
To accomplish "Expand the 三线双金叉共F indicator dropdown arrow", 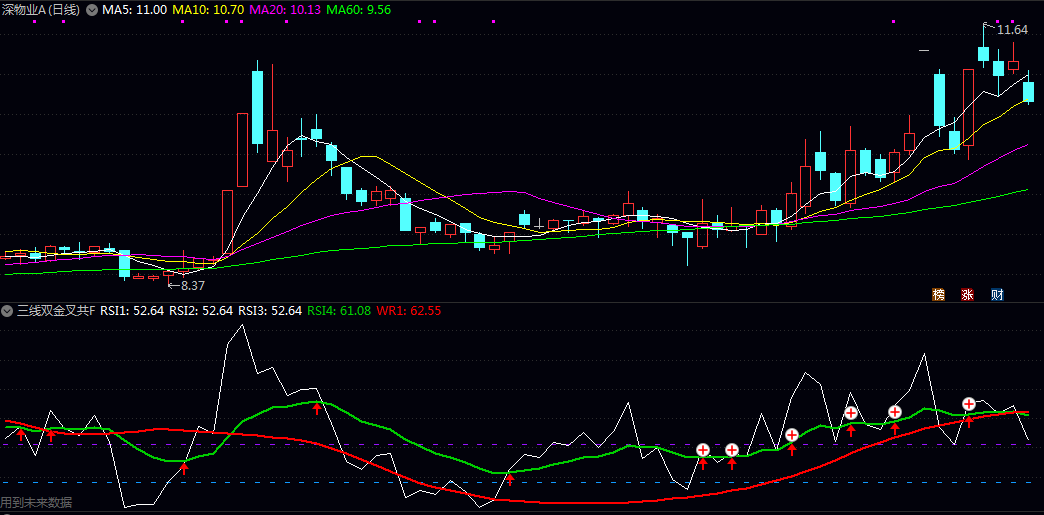I will (x=7, y=311).
